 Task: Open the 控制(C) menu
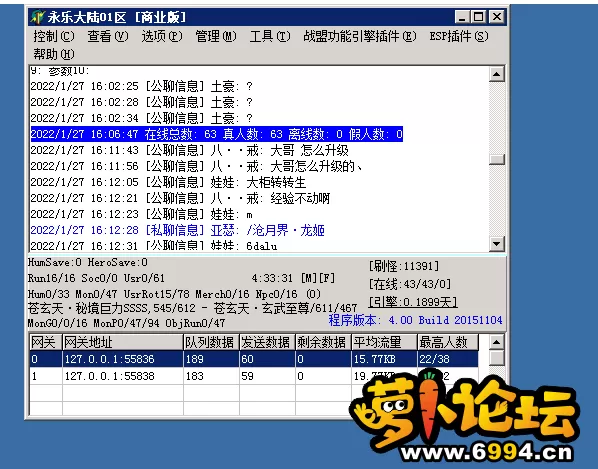(x=54, y=36)
